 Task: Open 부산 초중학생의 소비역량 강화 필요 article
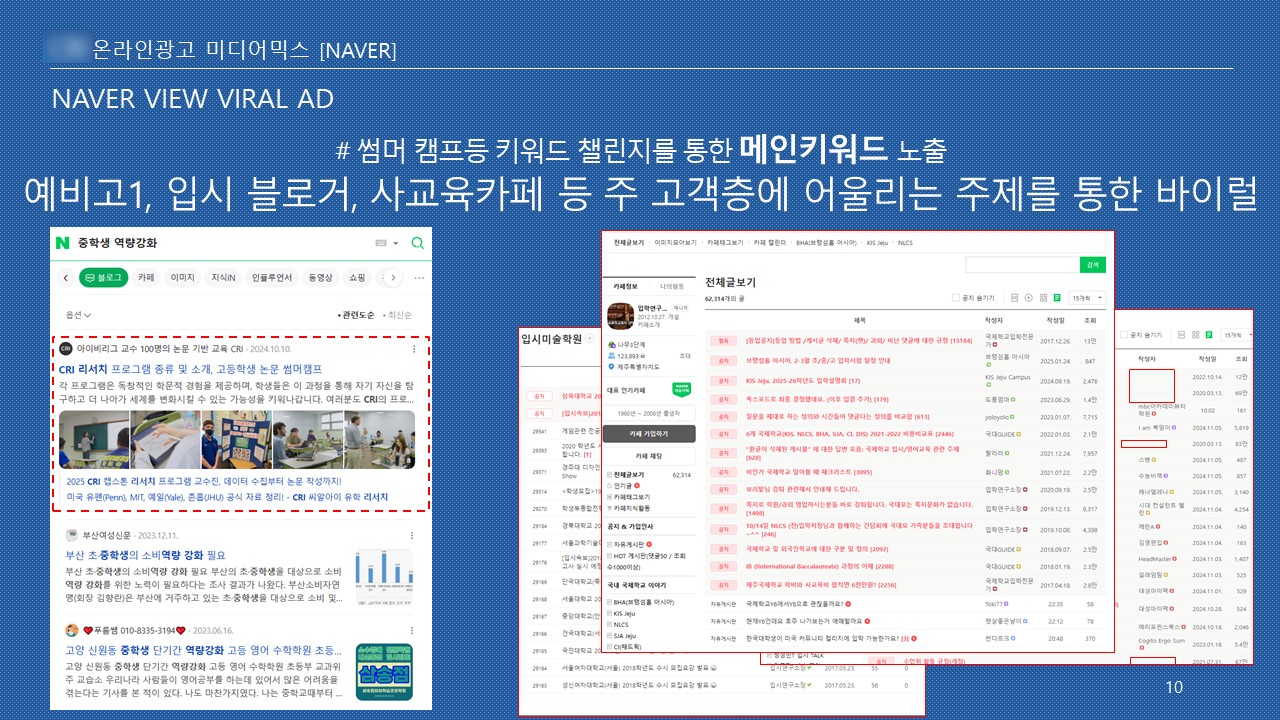tap(146, 555)
